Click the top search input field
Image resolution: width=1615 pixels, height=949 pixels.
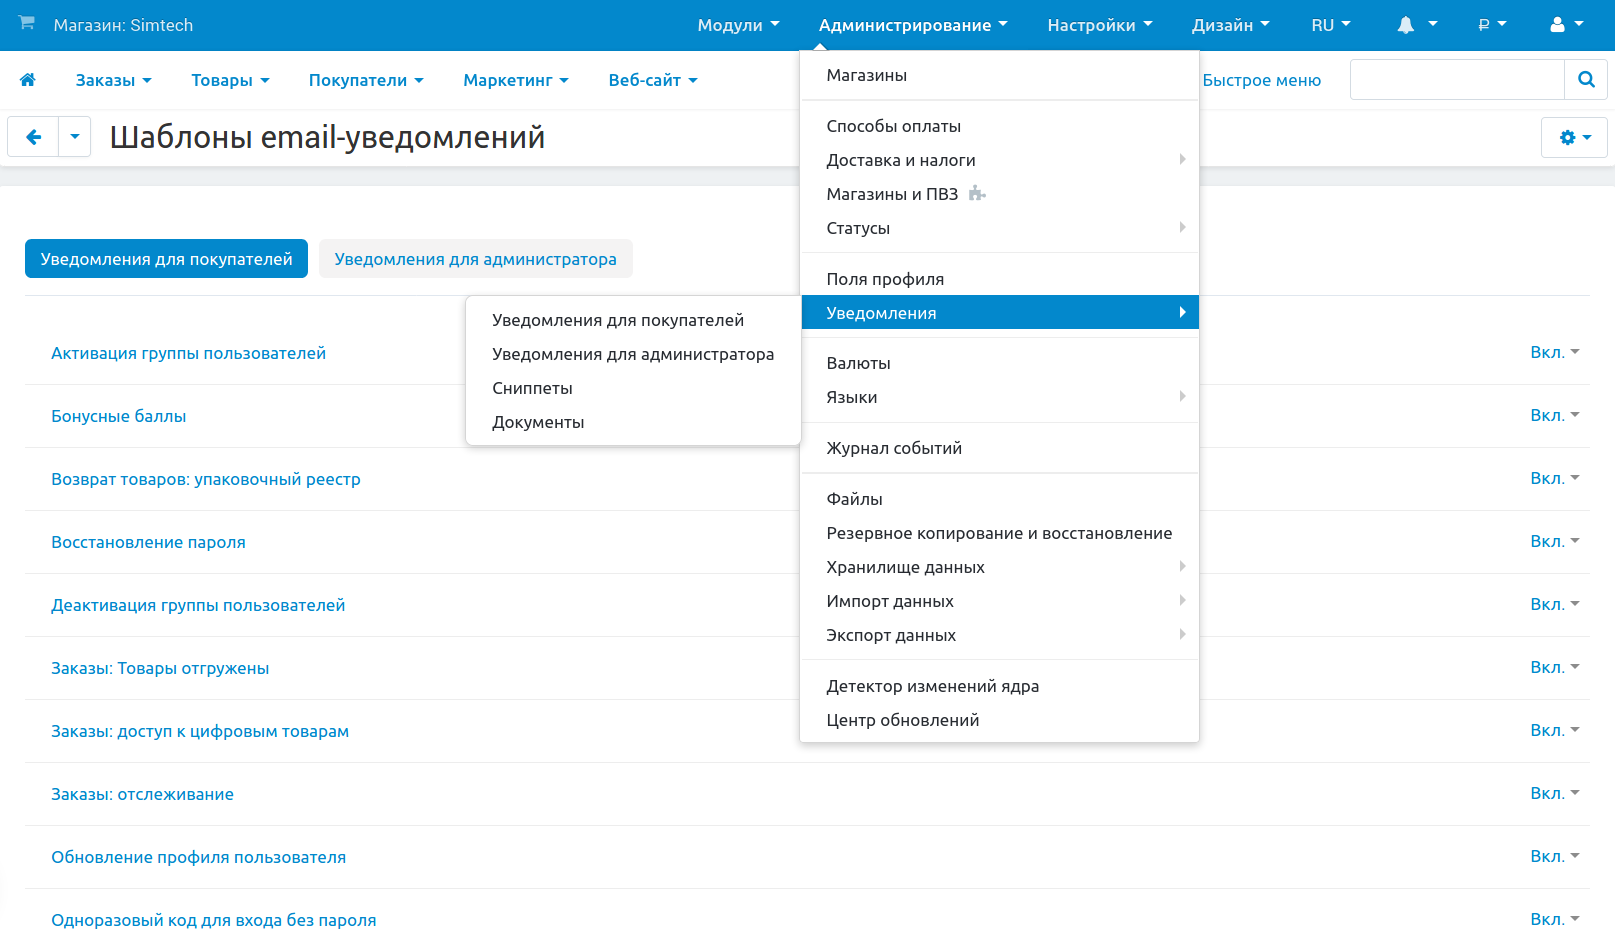(x=1456, y=80)
